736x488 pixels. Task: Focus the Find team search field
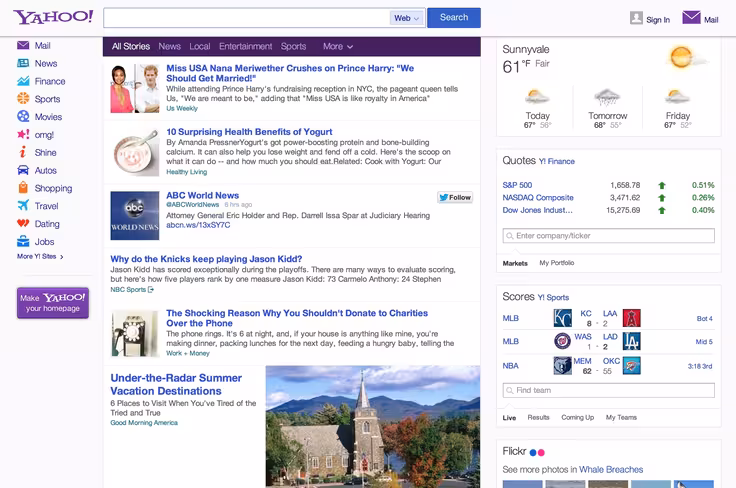point(608,390)
